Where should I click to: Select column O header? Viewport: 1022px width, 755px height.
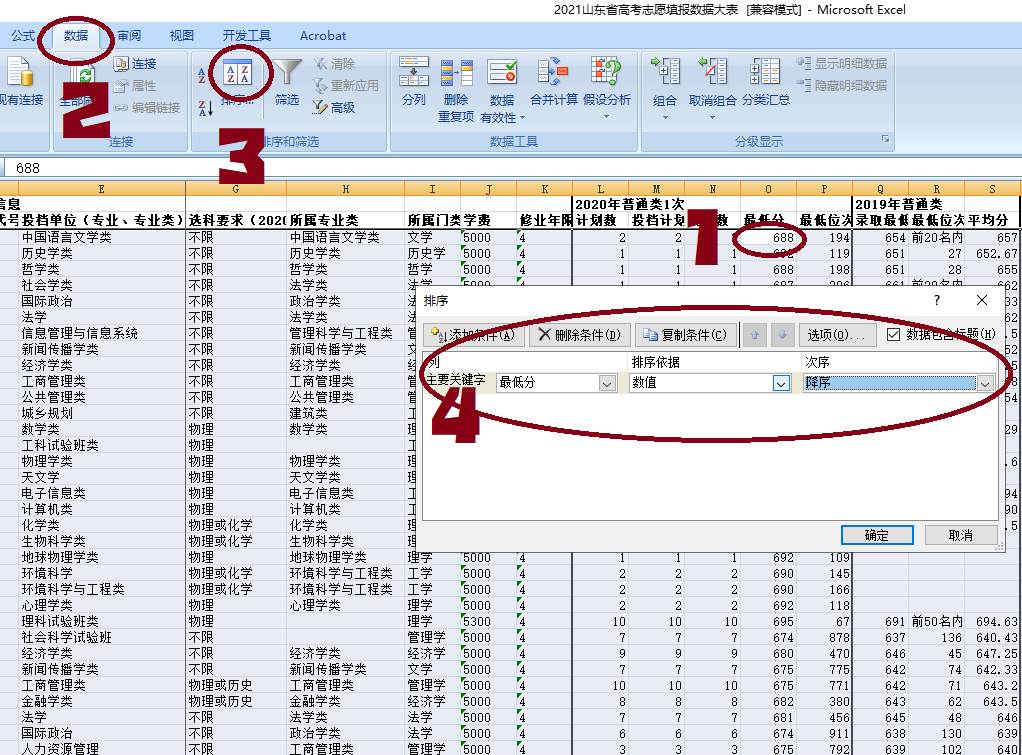768,189
